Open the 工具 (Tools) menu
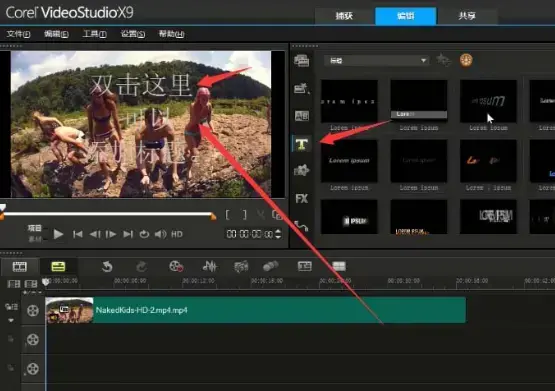 (95, 34)
